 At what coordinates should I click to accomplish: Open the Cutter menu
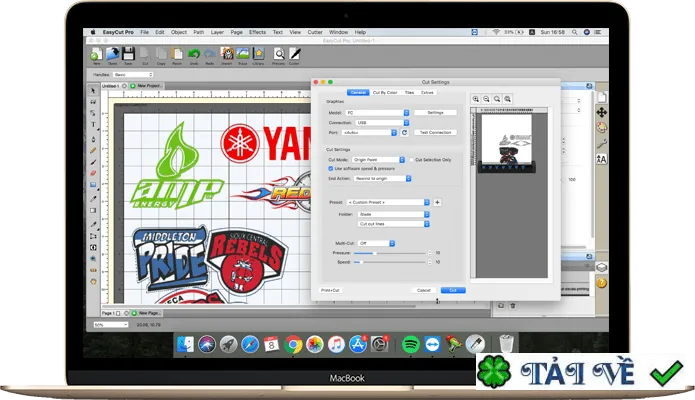315,32
